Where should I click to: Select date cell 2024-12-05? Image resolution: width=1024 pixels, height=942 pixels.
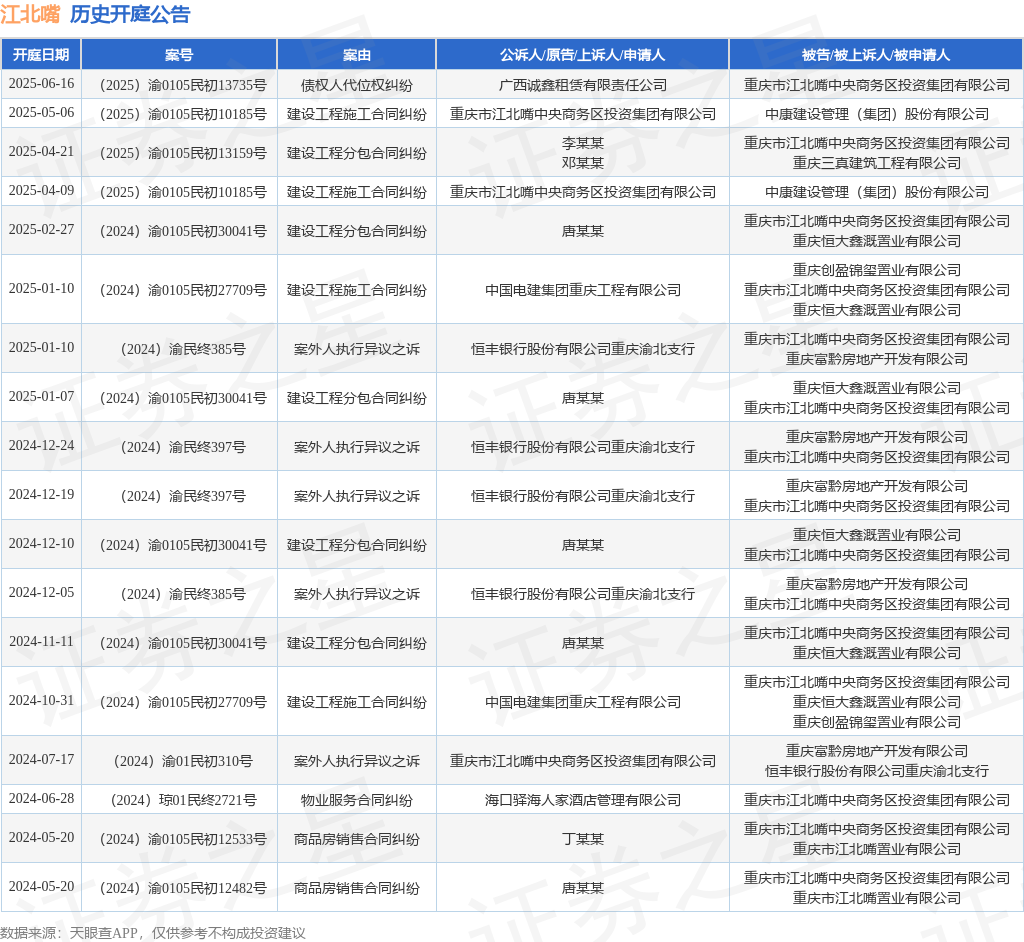click(x=41, y=593)
